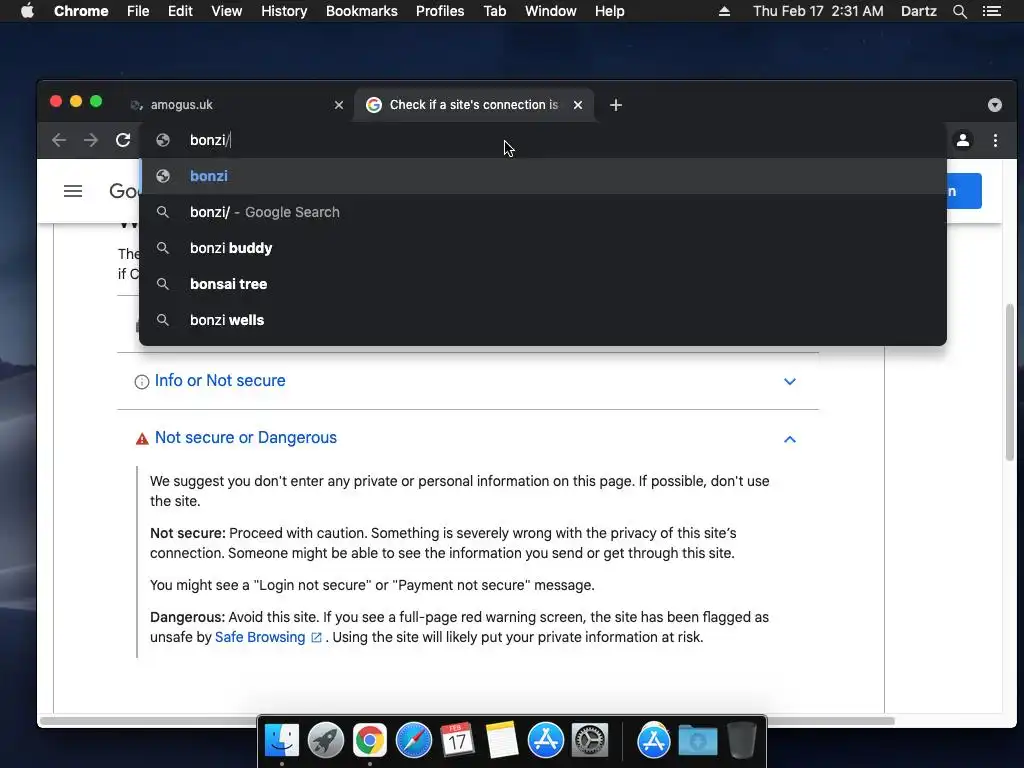The width and height of the screenshot is (1024, 768).
Task: Select the Check if a site's connection tab
Action: (473, 105)
